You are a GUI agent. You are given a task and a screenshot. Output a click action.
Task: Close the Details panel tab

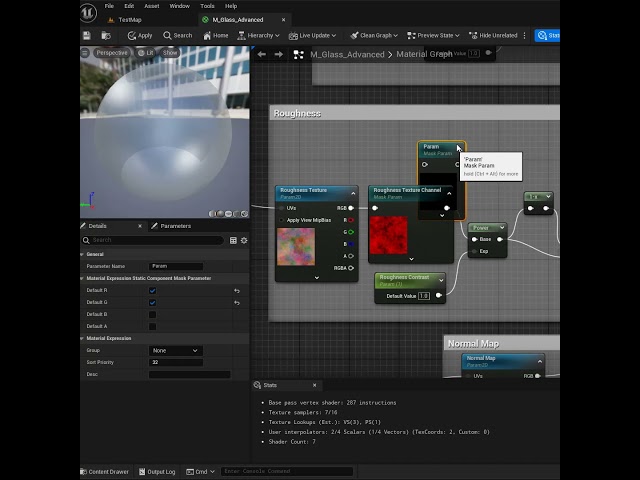(x=140, y=226)
